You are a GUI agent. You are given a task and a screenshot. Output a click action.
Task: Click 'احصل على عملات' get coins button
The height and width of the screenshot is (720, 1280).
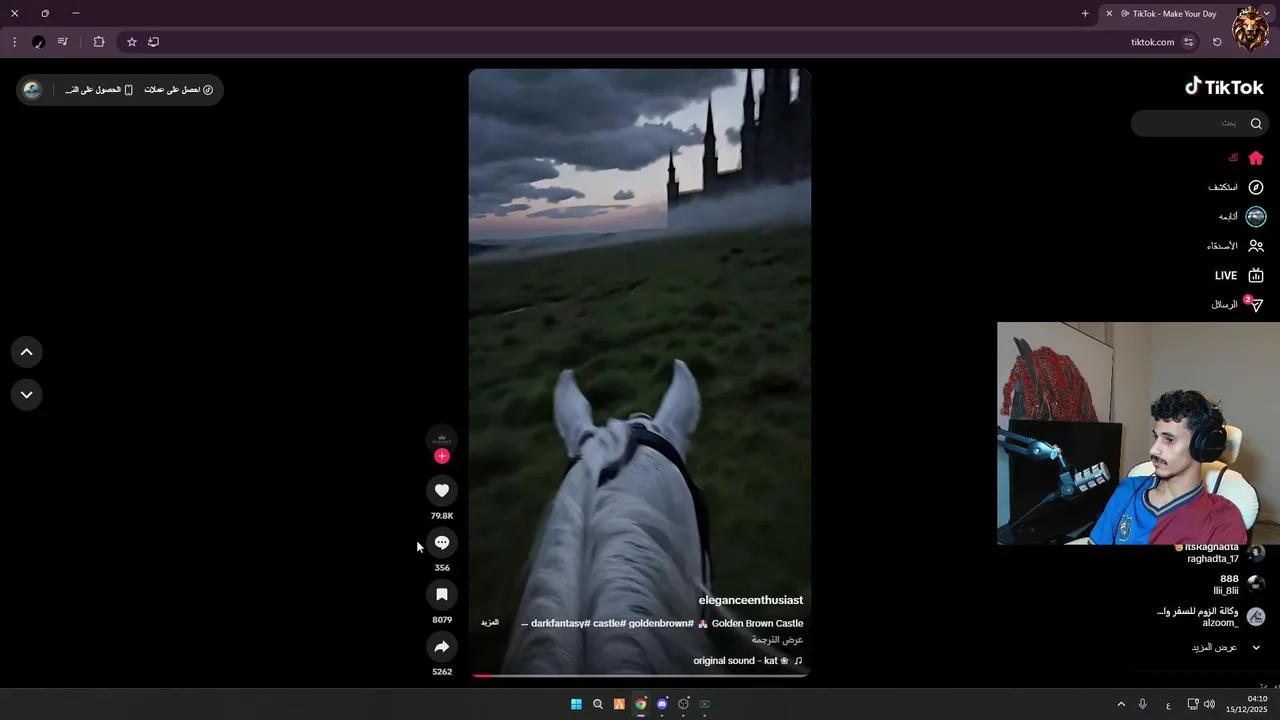pyautogui.click(x=179, y=90)
